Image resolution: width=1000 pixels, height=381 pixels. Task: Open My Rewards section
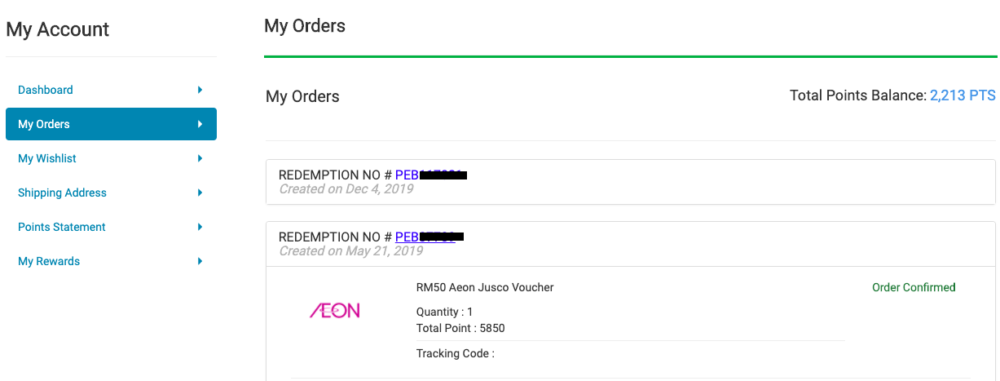(111, 261)
